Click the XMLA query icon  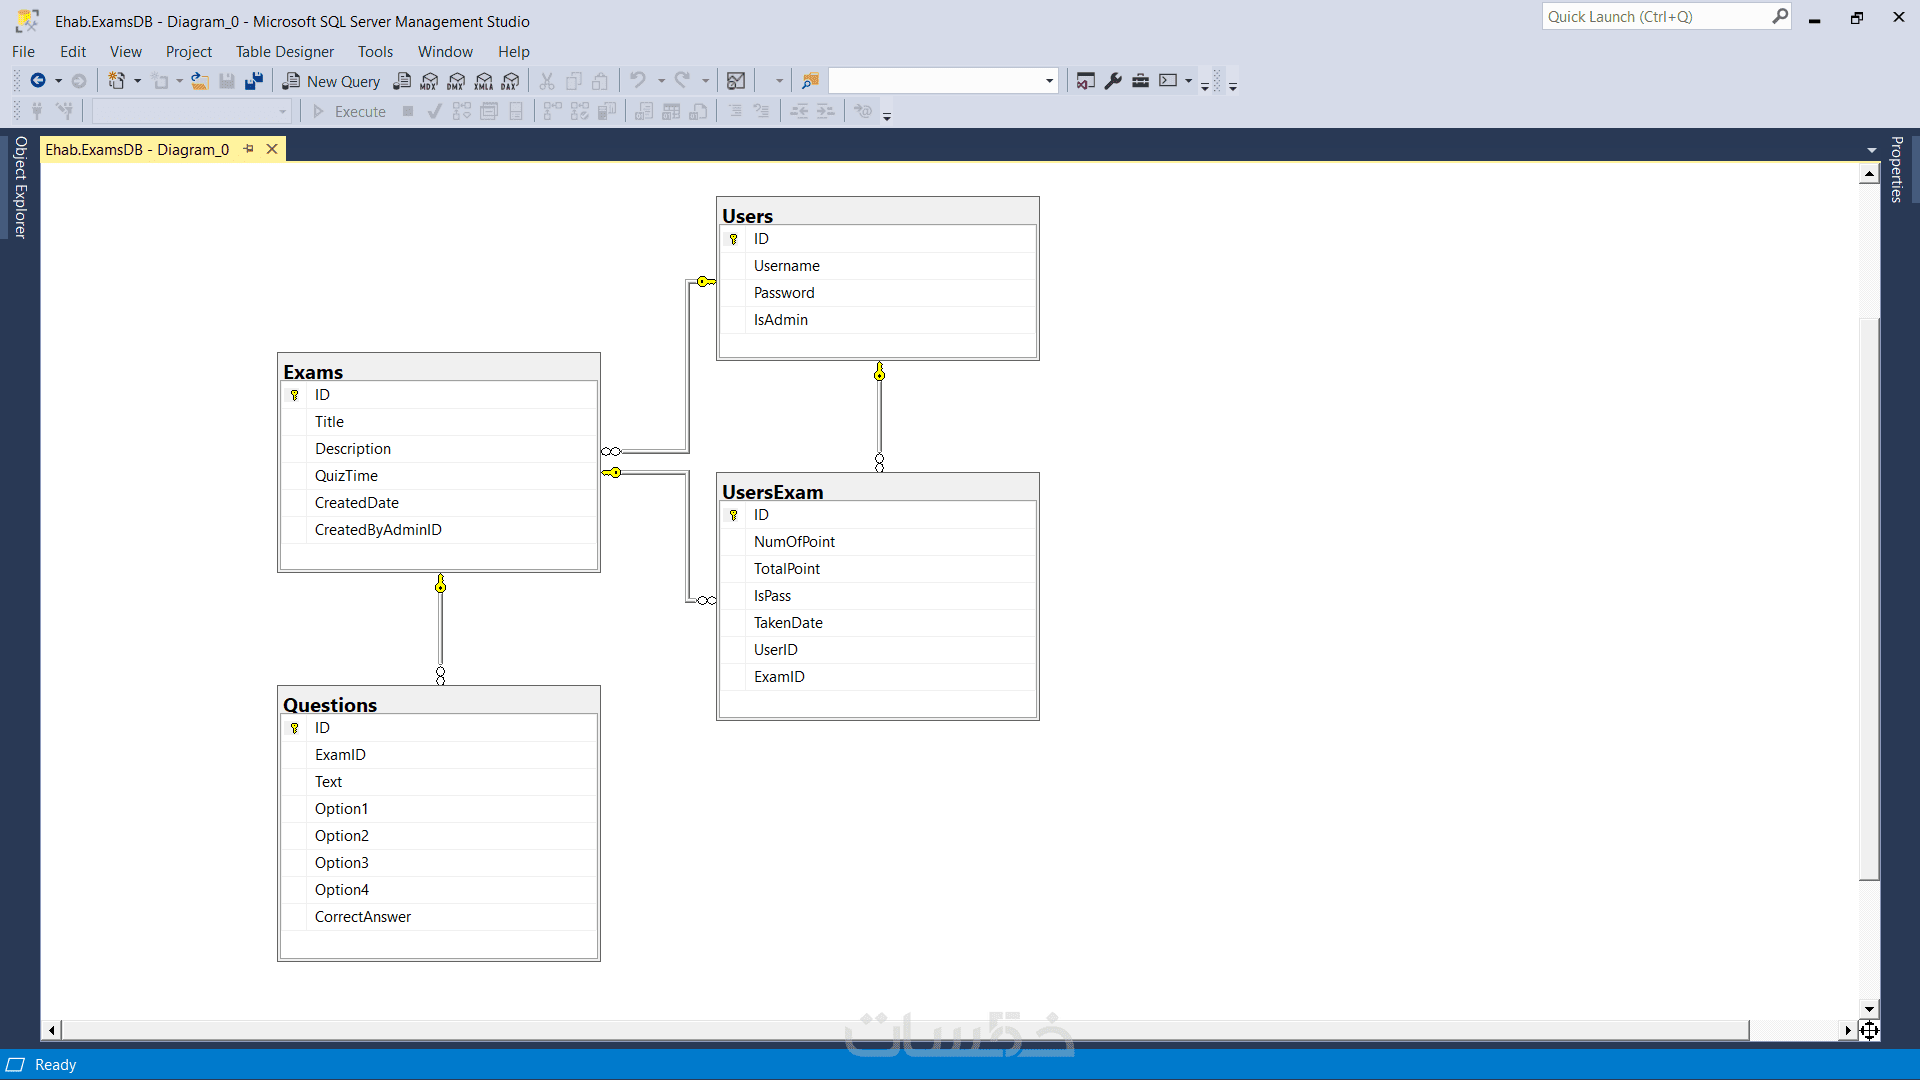coord(484,81)
